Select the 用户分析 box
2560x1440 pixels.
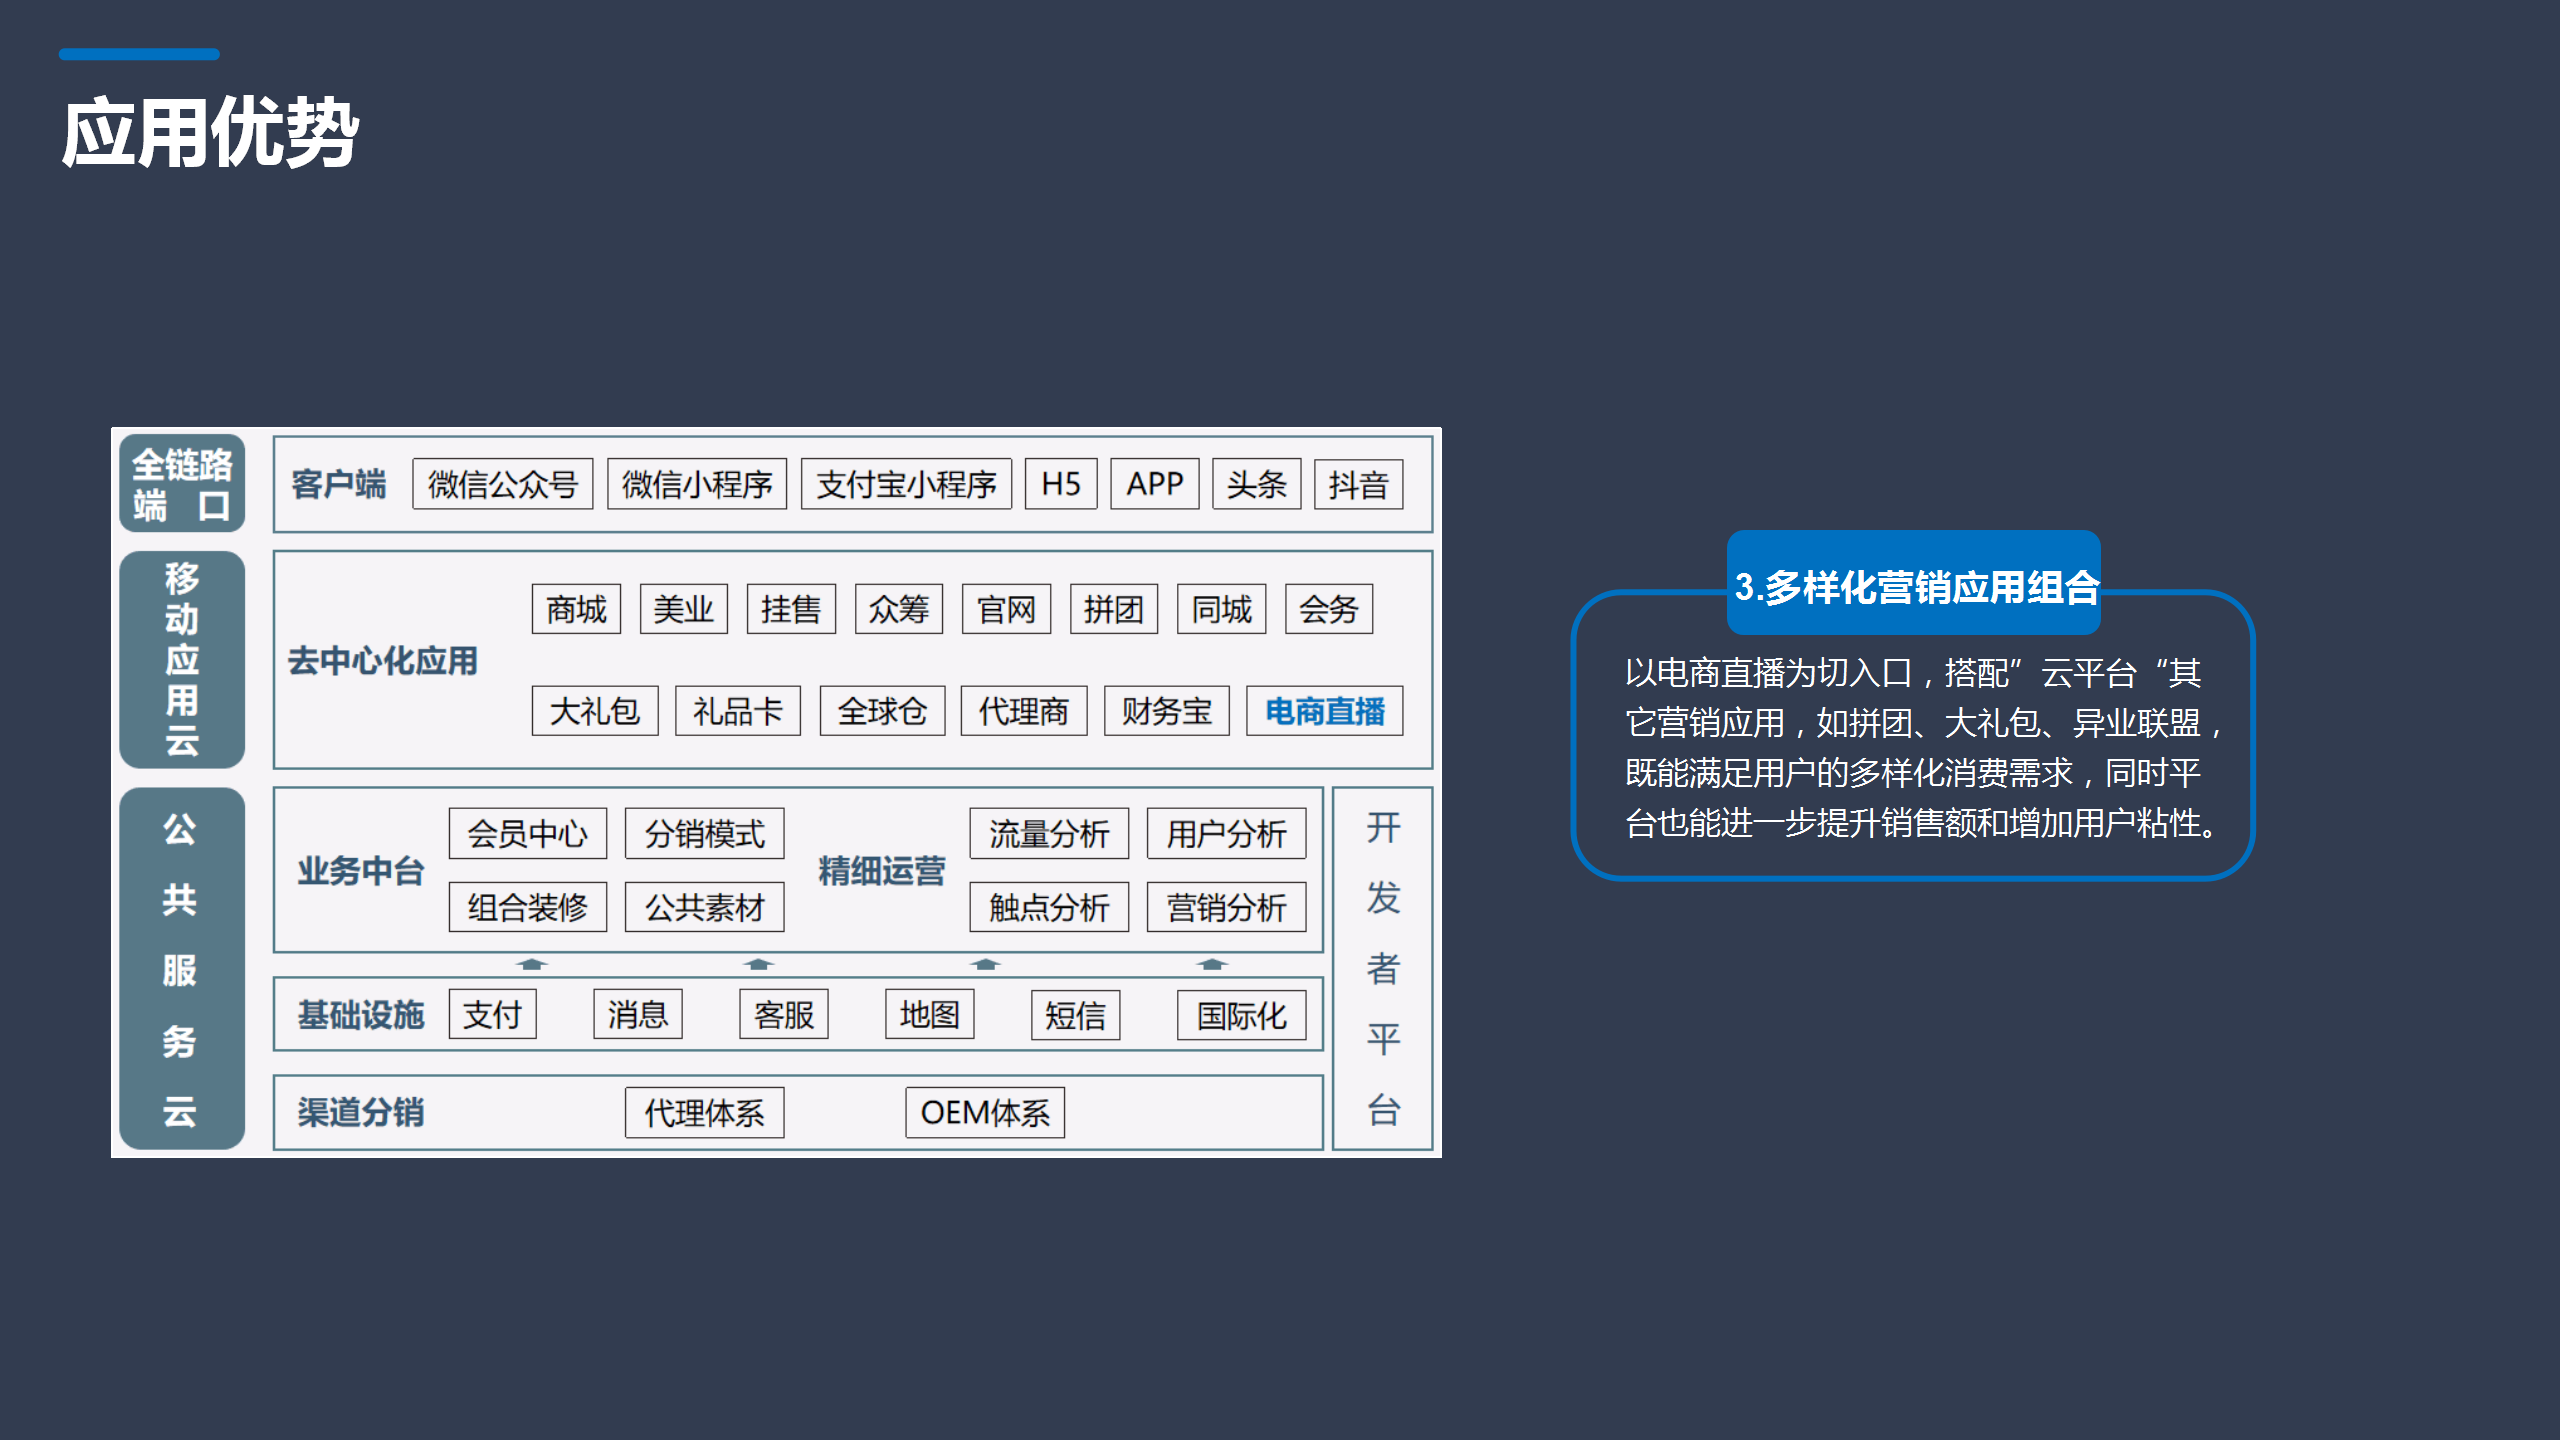[1227, 833]
